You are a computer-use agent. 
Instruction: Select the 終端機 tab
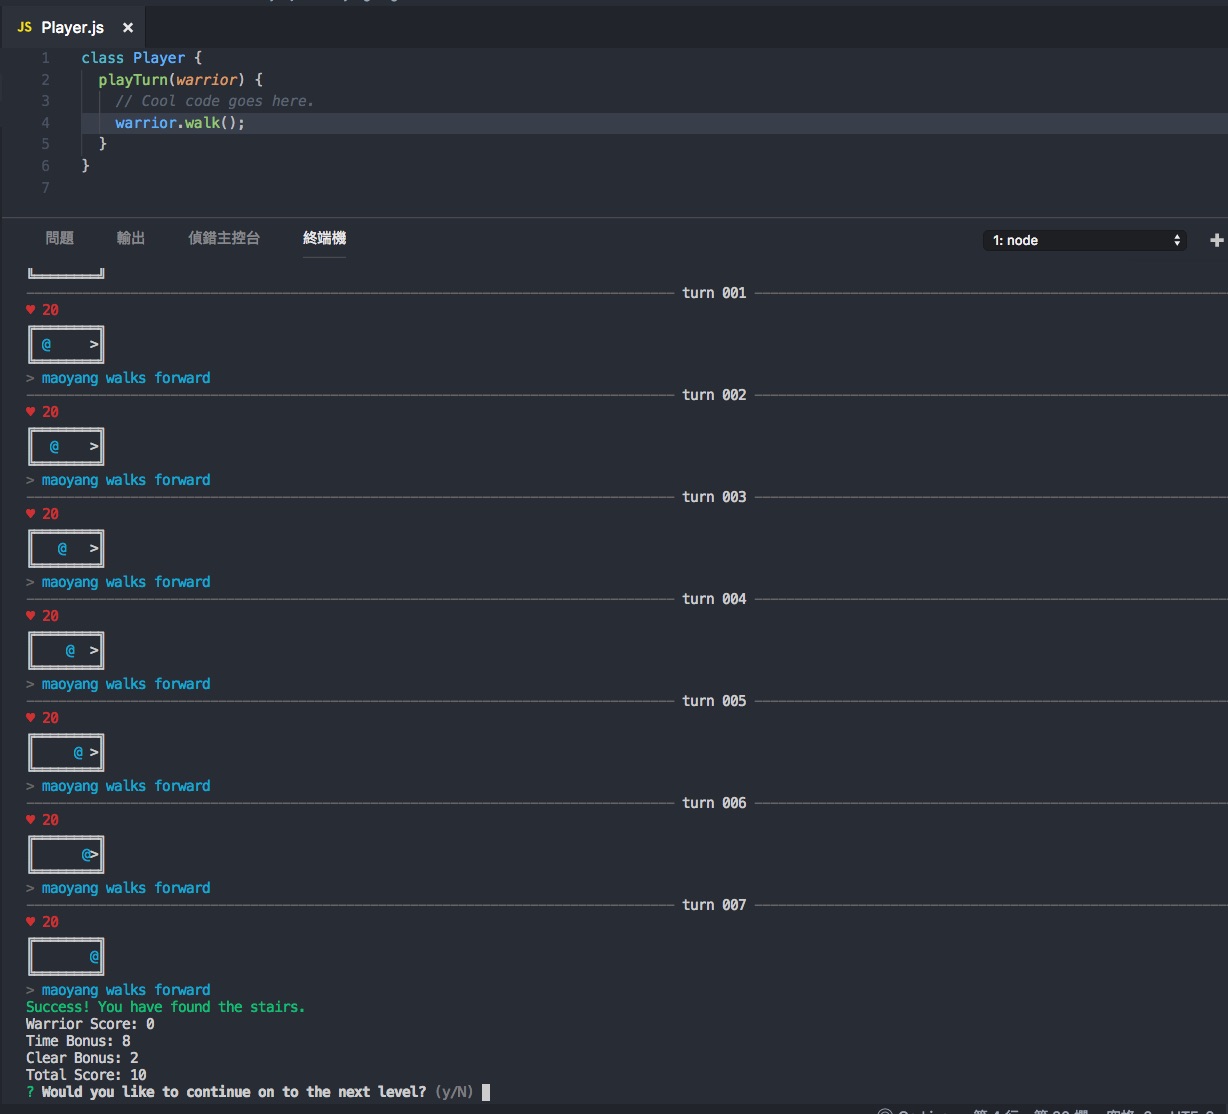324,238
